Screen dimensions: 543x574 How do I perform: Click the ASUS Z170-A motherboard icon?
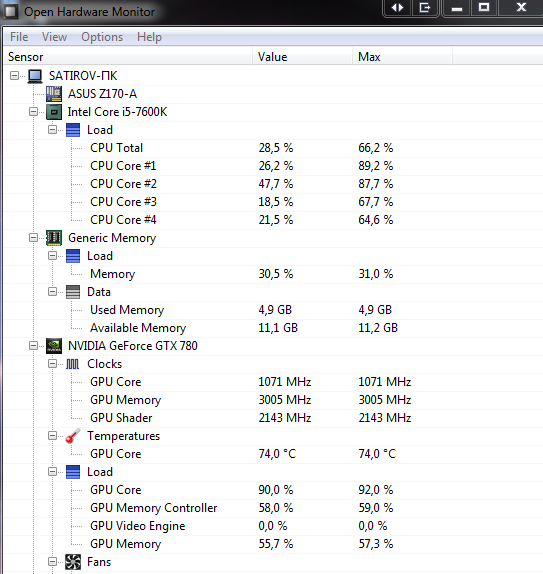(53, 94)
